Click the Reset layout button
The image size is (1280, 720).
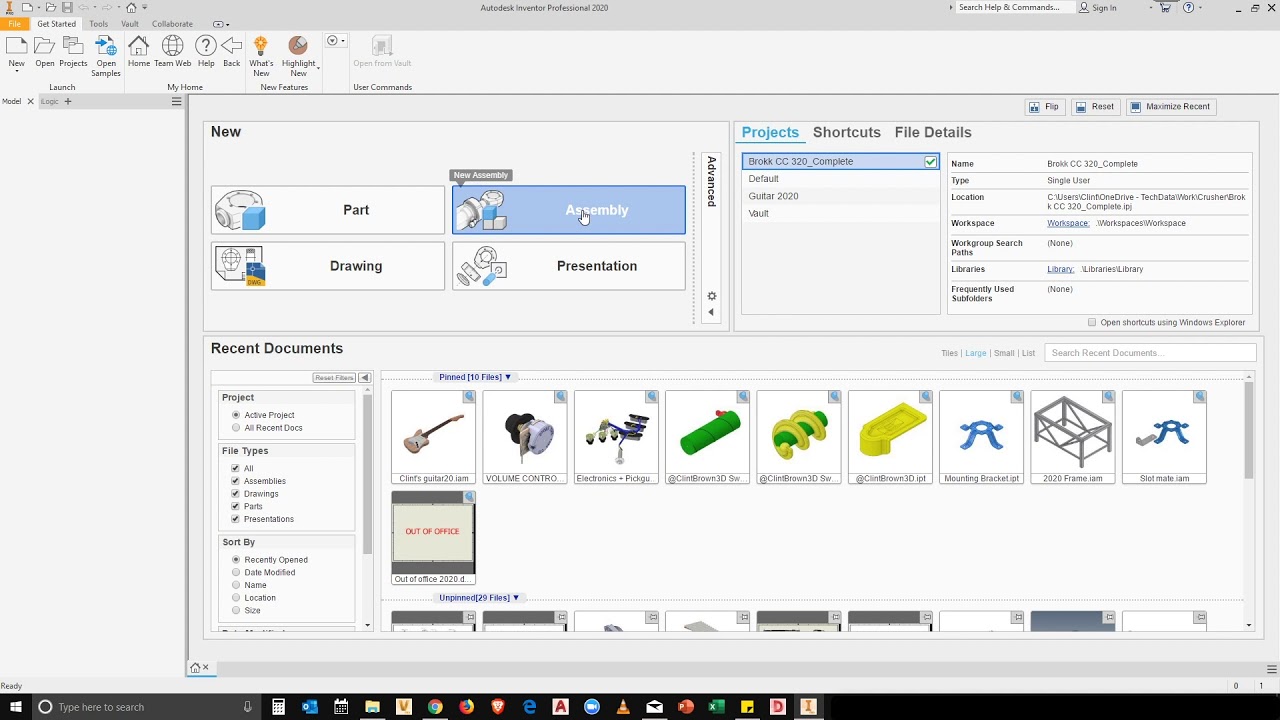pyautogui.click(x=1095, y=107)
